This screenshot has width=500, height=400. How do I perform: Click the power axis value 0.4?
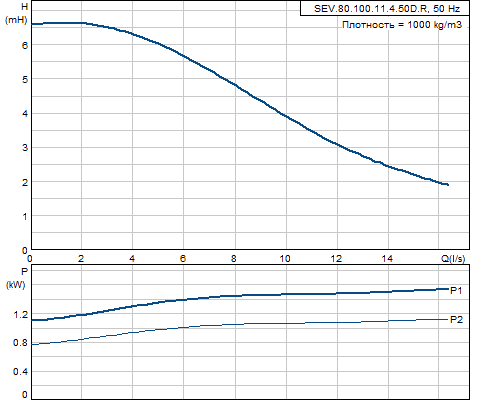[21, 371]
